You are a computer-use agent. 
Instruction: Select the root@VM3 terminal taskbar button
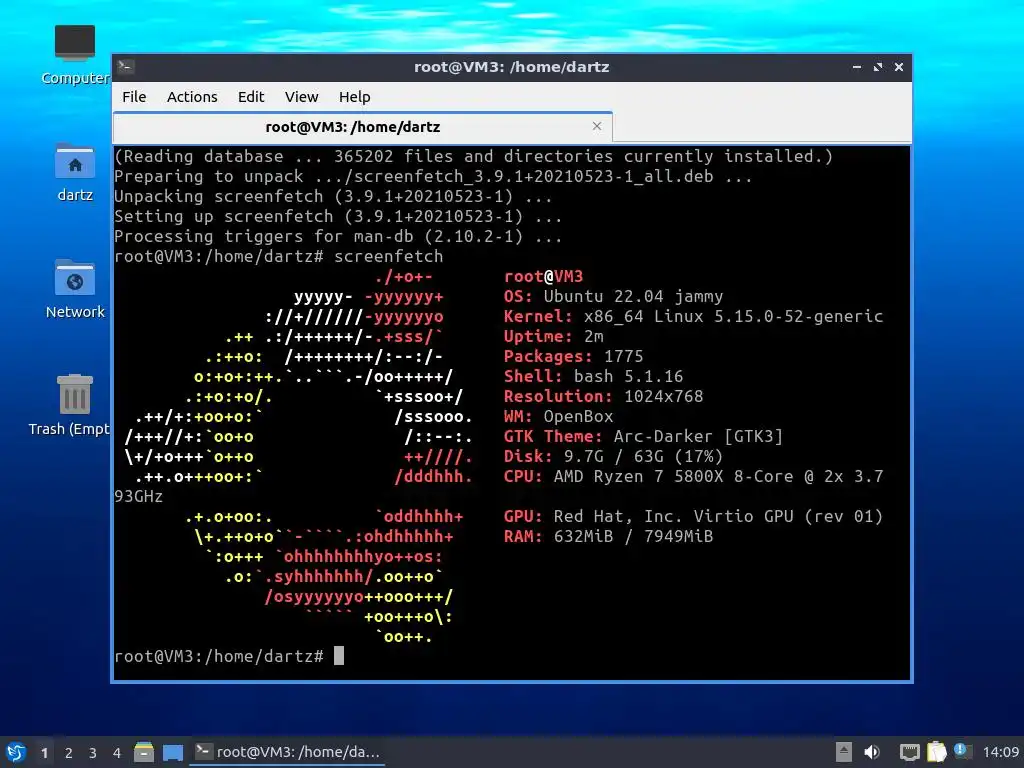point(287,752)
